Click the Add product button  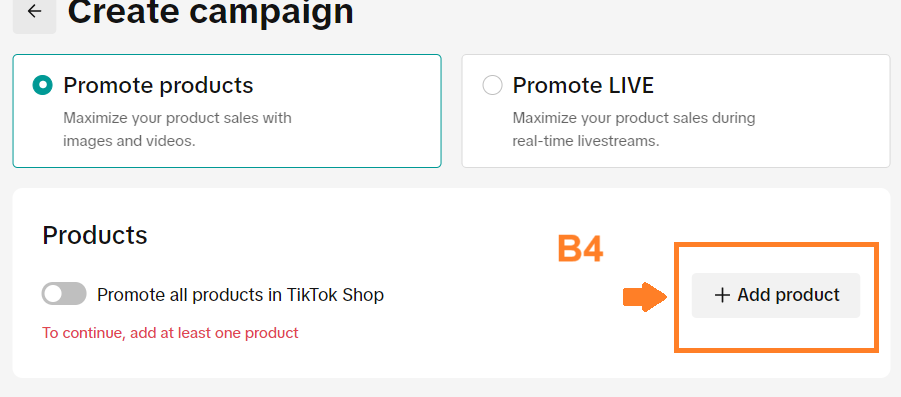pos(776,295)
